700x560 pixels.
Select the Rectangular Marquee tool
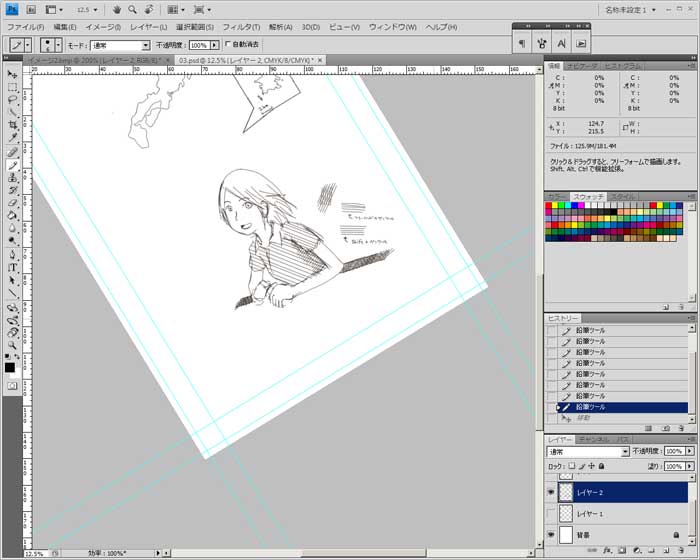[12, 87]
